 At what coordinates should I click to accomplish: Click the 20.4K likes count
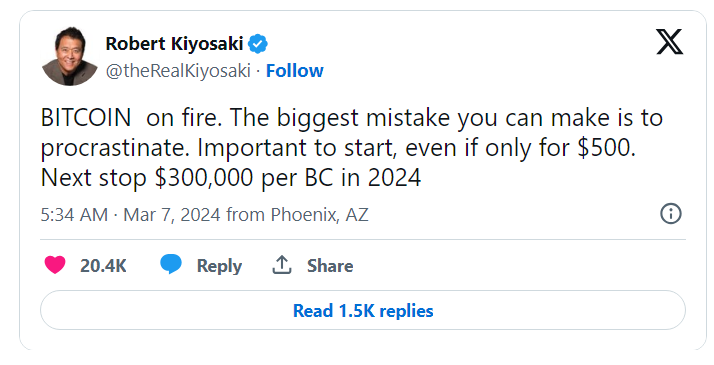103,266
